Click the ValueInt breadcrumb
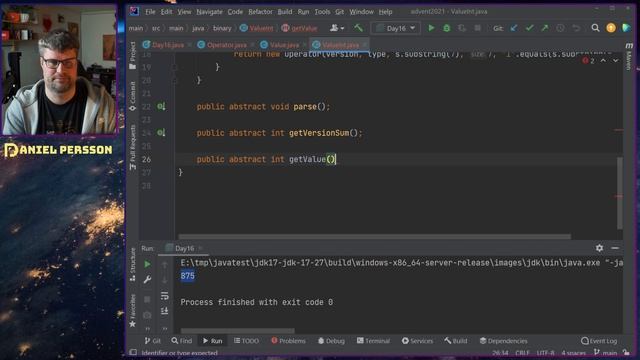The height and width of the screenshot is (360, 640). [257, 28]
